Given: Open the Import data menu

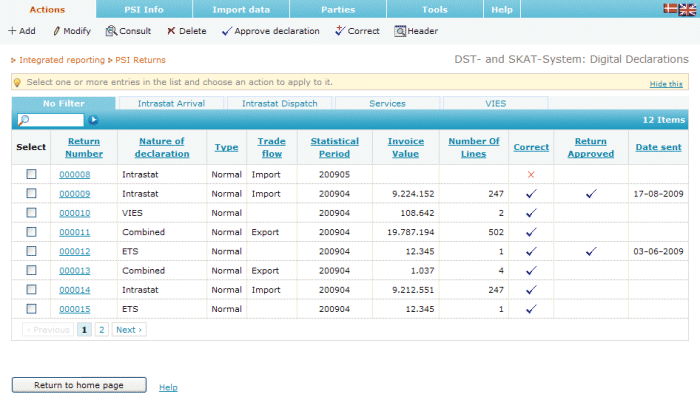Looking at the screenshot, I should click(x=241, y=9).
